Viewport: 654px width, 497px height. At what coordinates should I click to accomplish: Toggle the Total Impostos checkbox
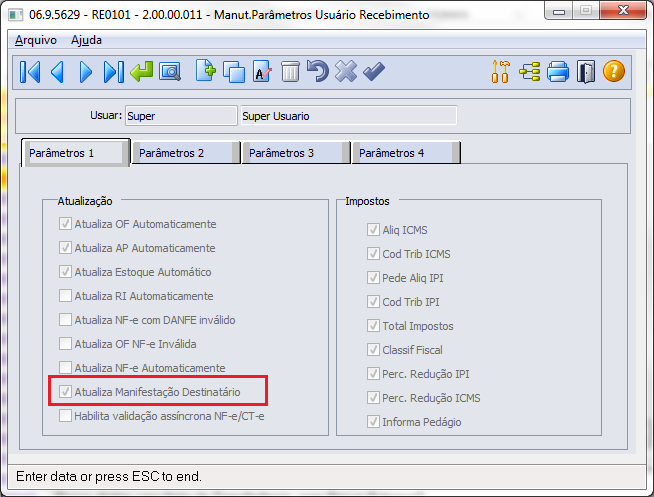coord(373,326)
